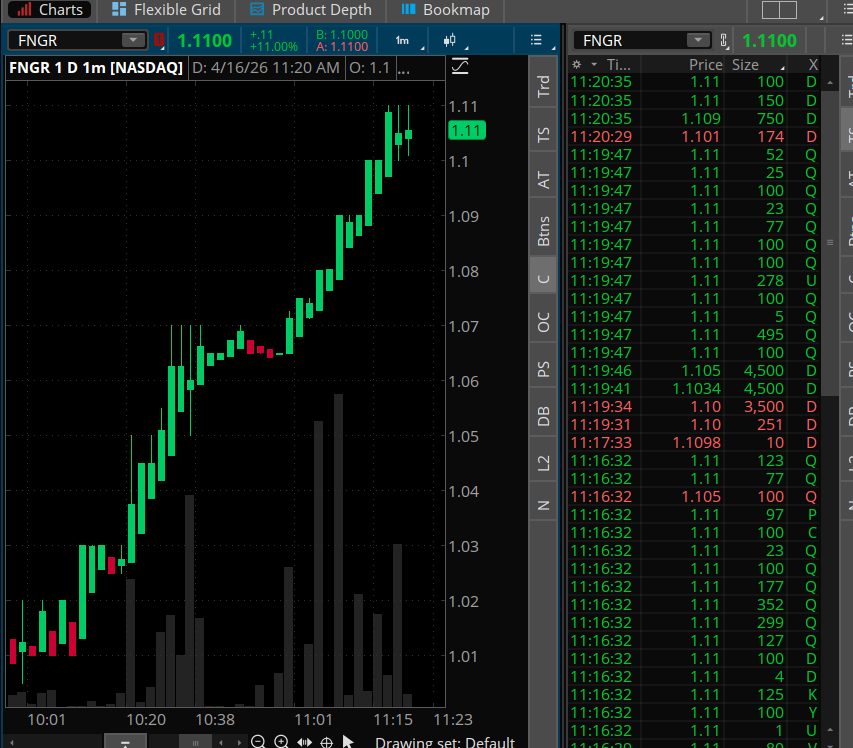This screenshot has width=853, height=748.
Task: Expand the arrow next to the gear icon
Action: pos(594,65)
